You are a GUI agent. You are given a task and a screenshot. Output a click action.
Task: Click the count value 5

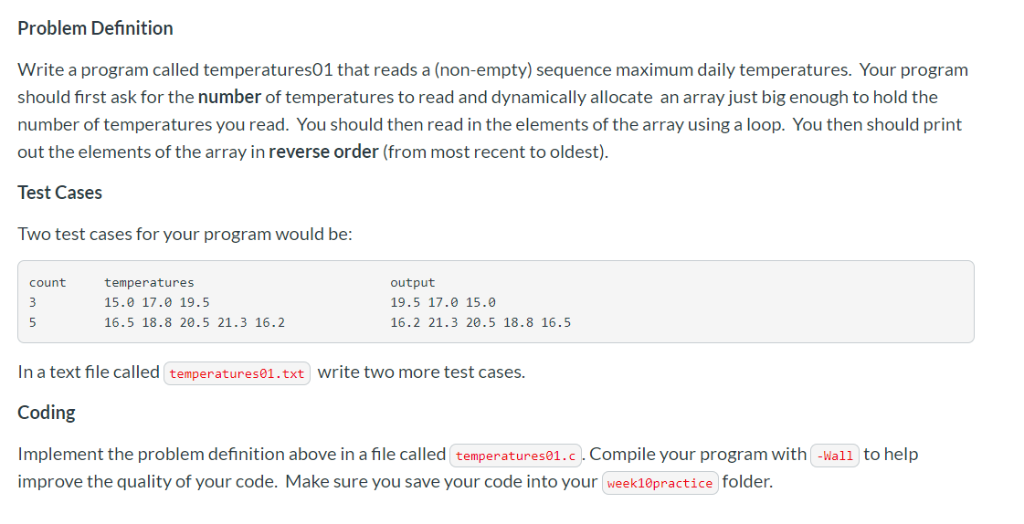(33, 322)
